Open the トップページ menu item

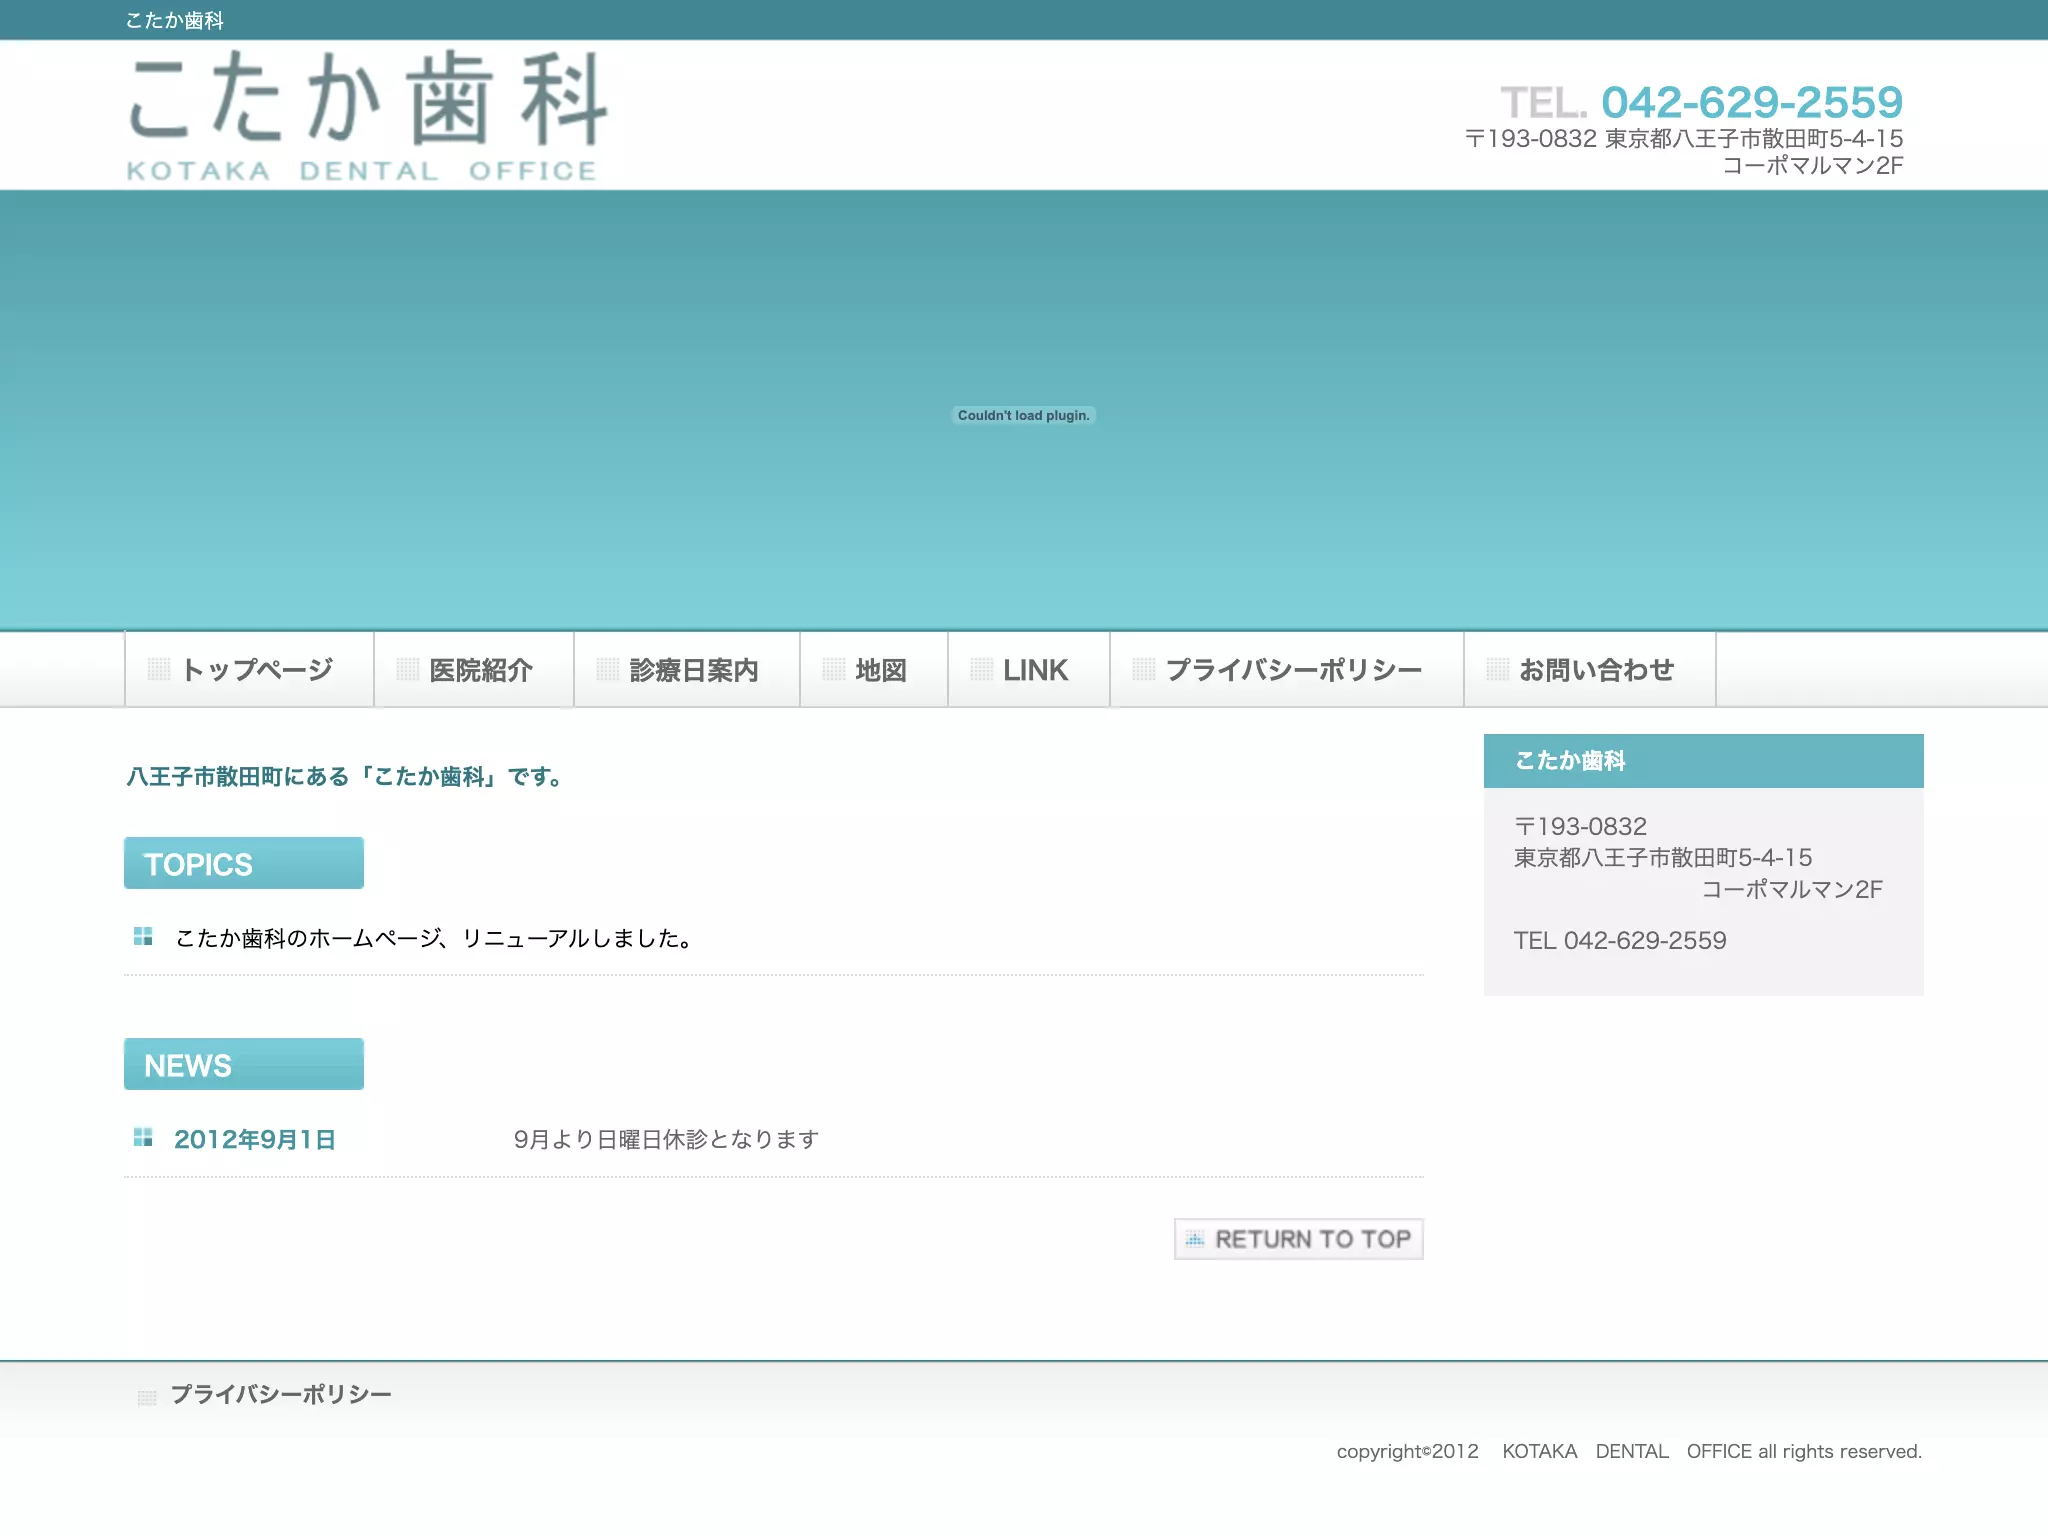pyautogui.click(x=249, y=669)
